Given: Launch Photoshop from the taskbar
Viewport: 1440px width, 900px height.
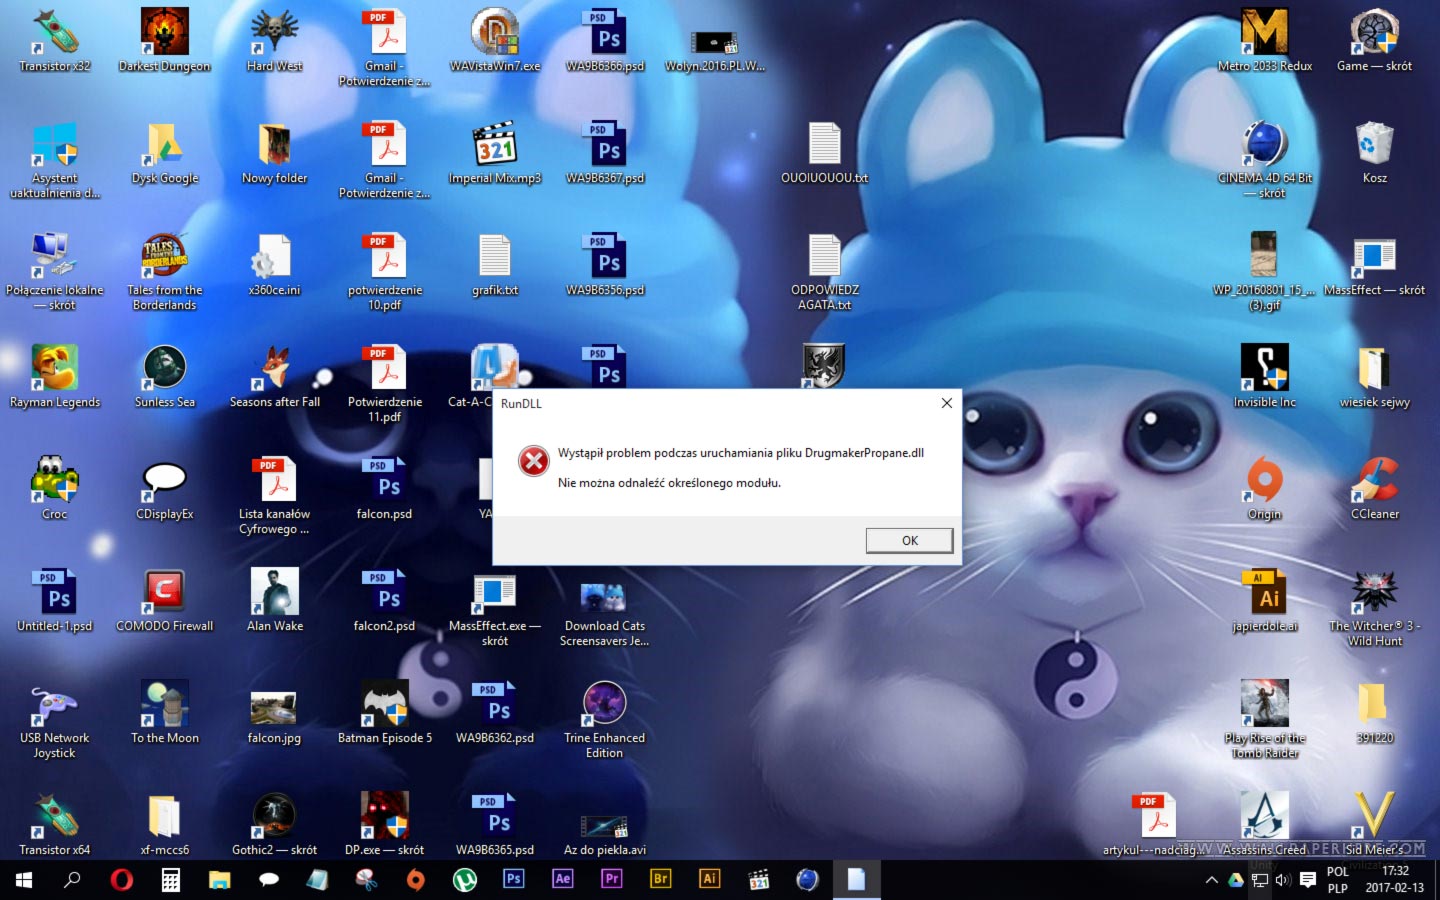Looking at the screenshot, I should [x=513, y=879].
